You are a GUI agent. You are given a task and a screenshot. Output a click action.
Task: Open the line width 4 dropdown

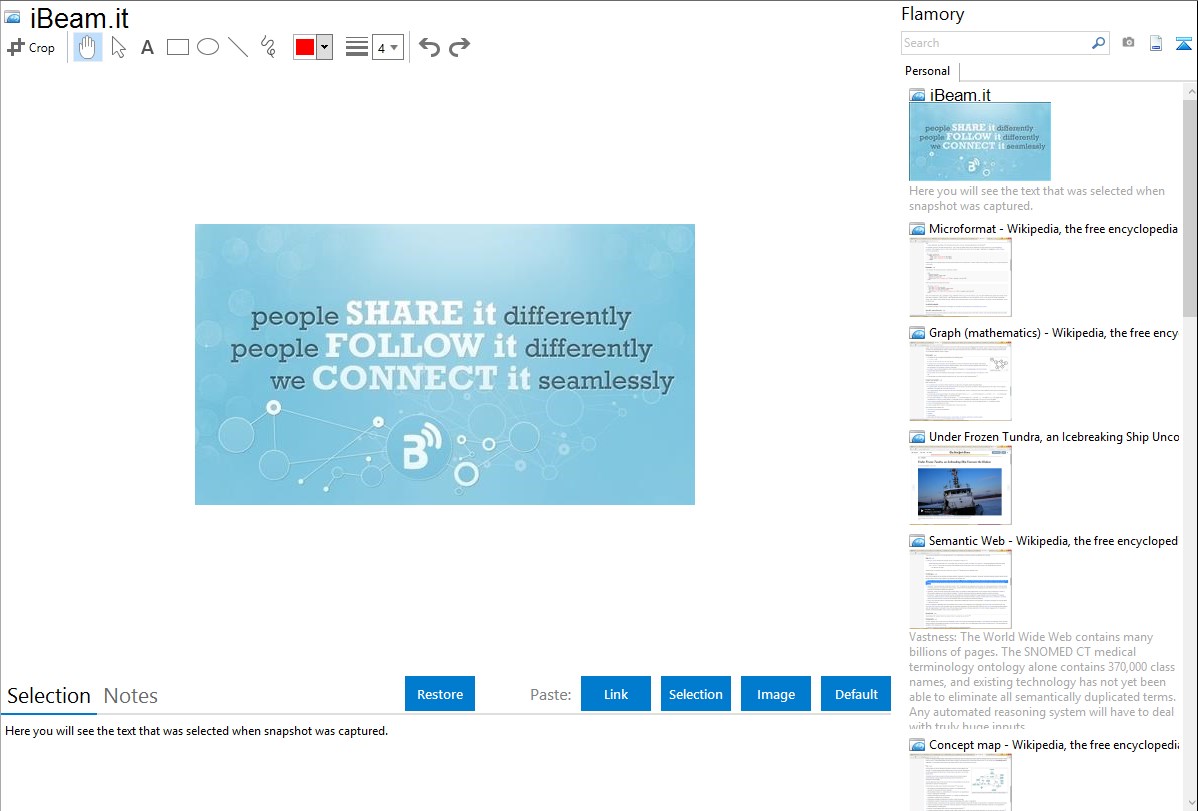tap(387, 47)
